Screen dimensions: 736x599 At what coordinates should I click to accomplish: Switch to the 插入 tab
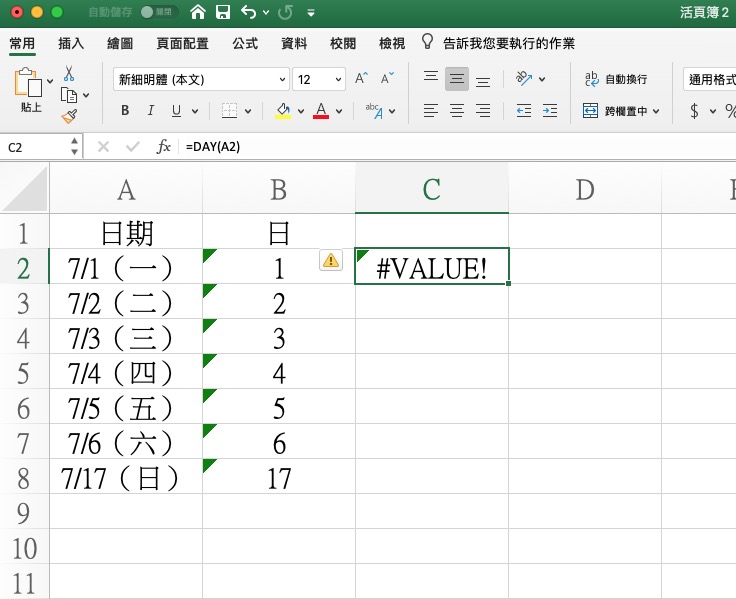(x=71, y=44)
